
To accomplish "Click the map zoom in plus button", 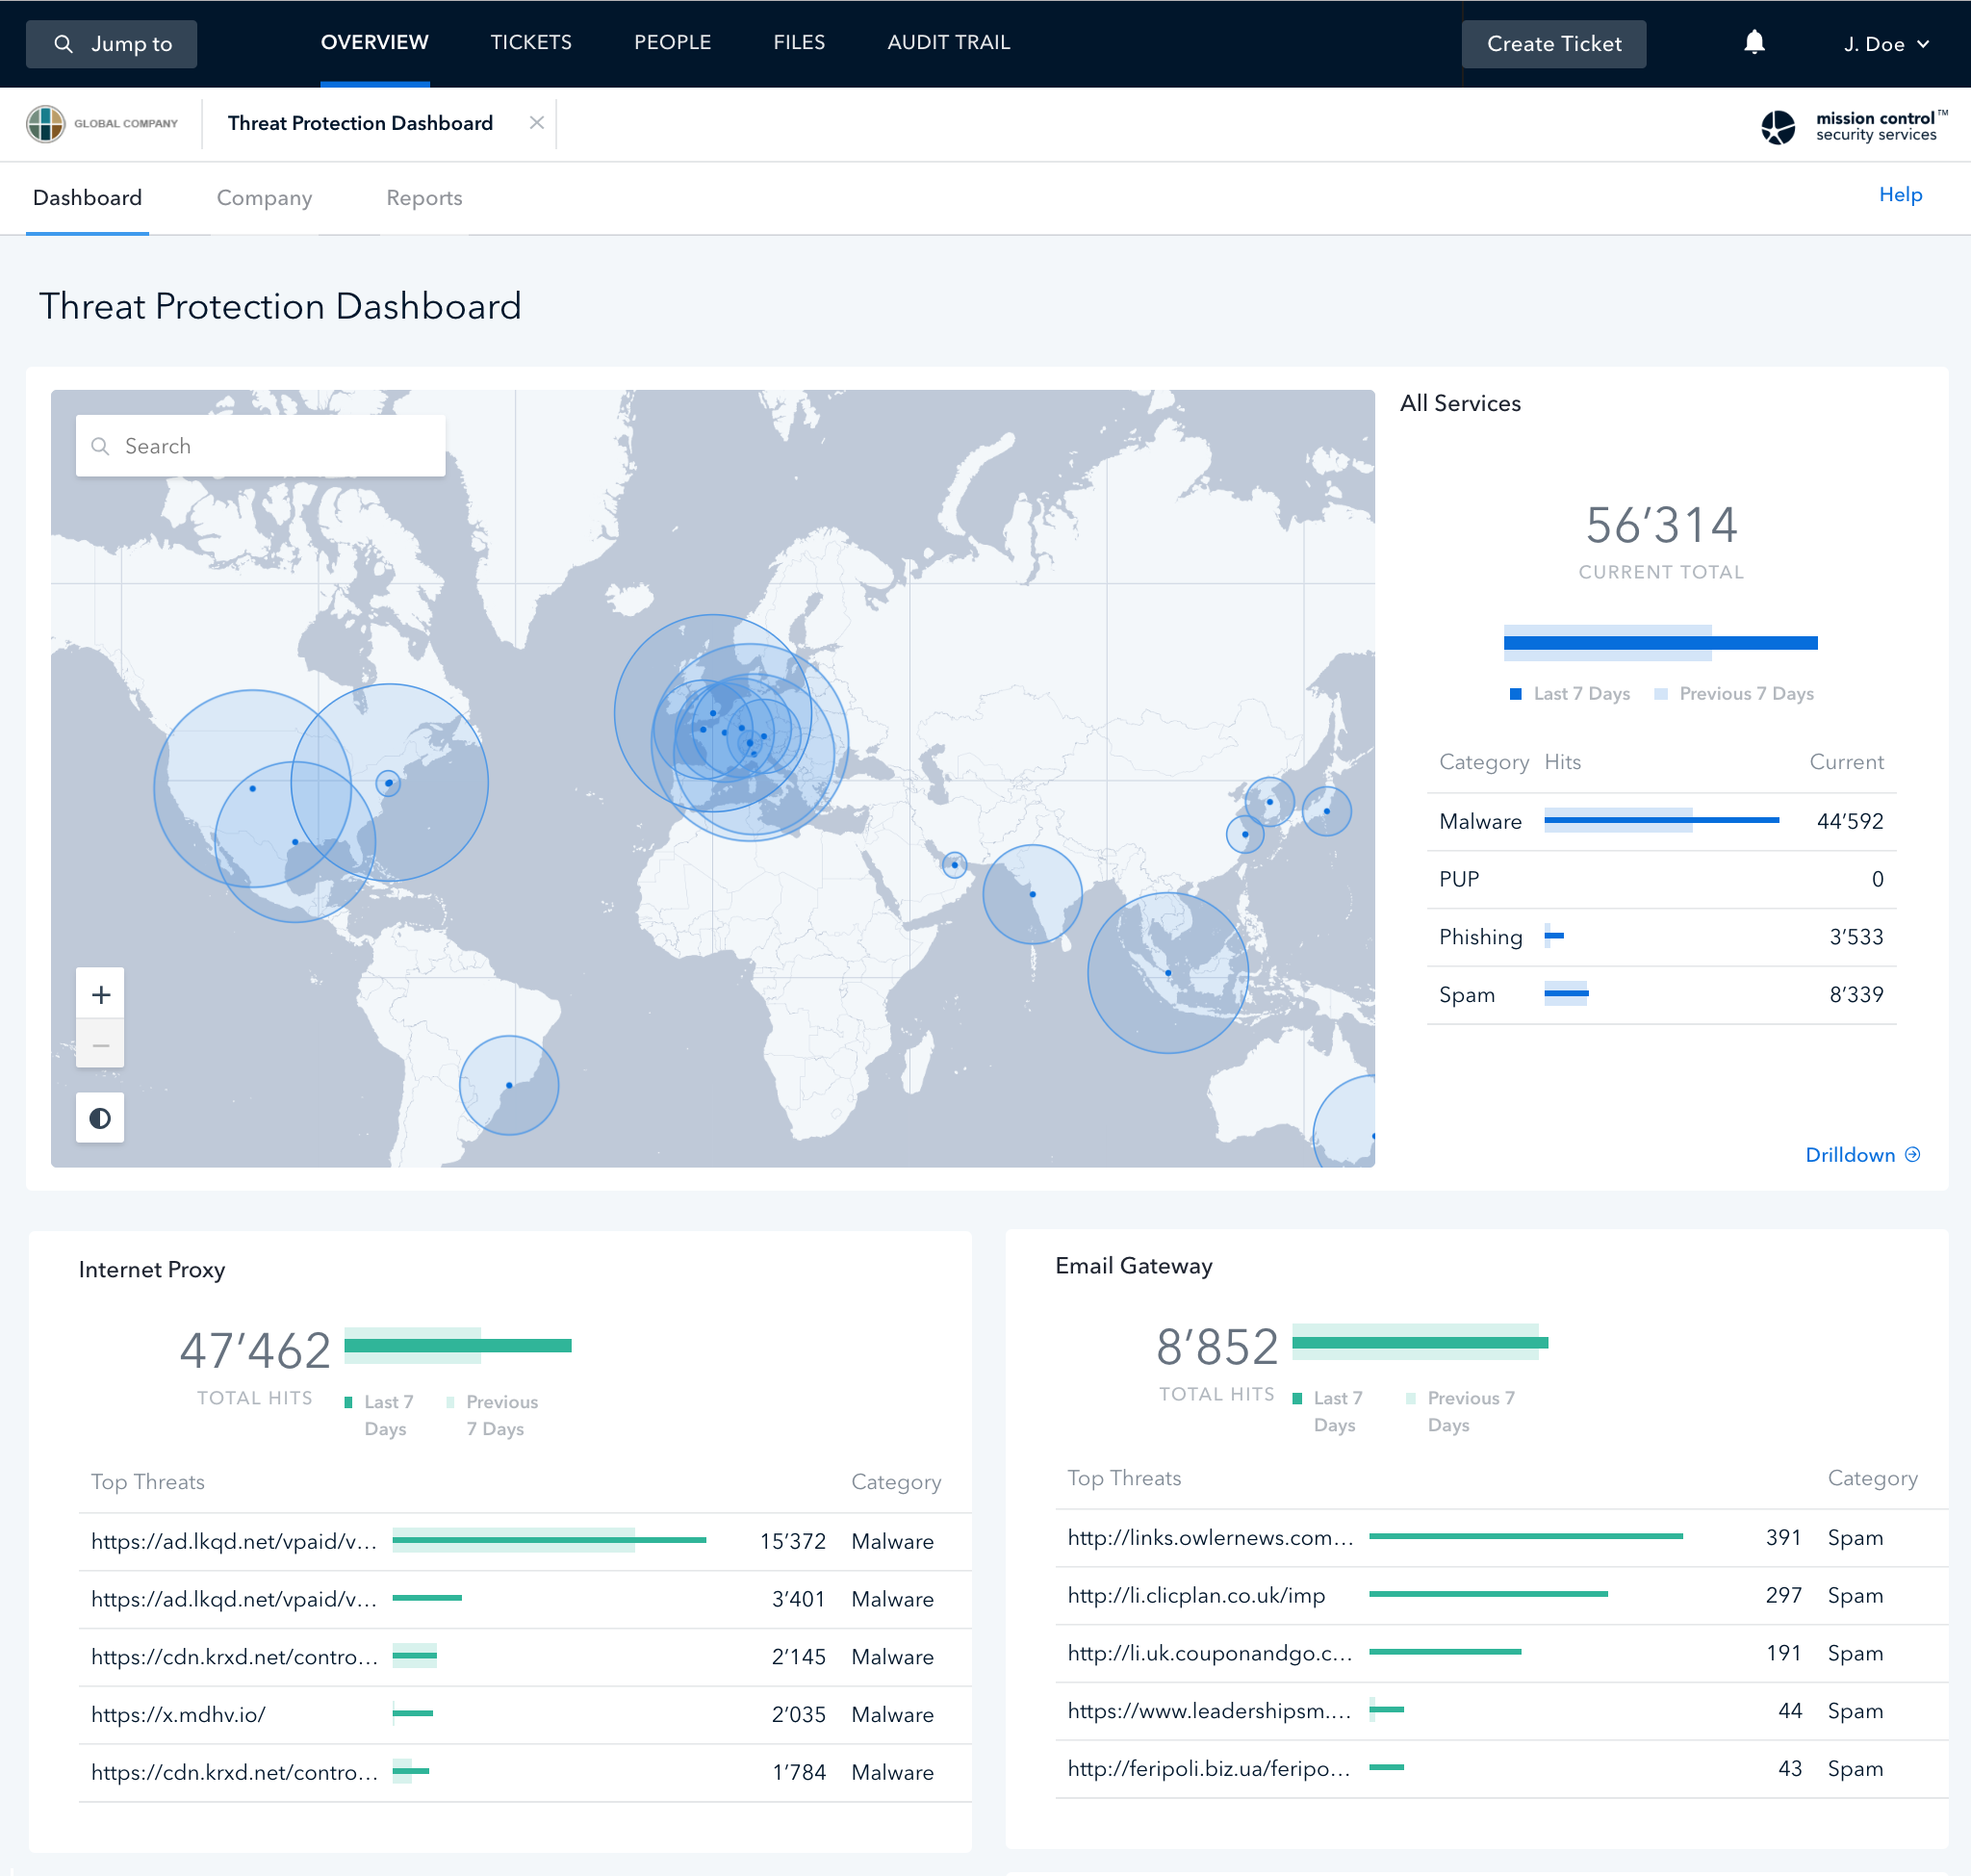I will [x=100, y=994].
